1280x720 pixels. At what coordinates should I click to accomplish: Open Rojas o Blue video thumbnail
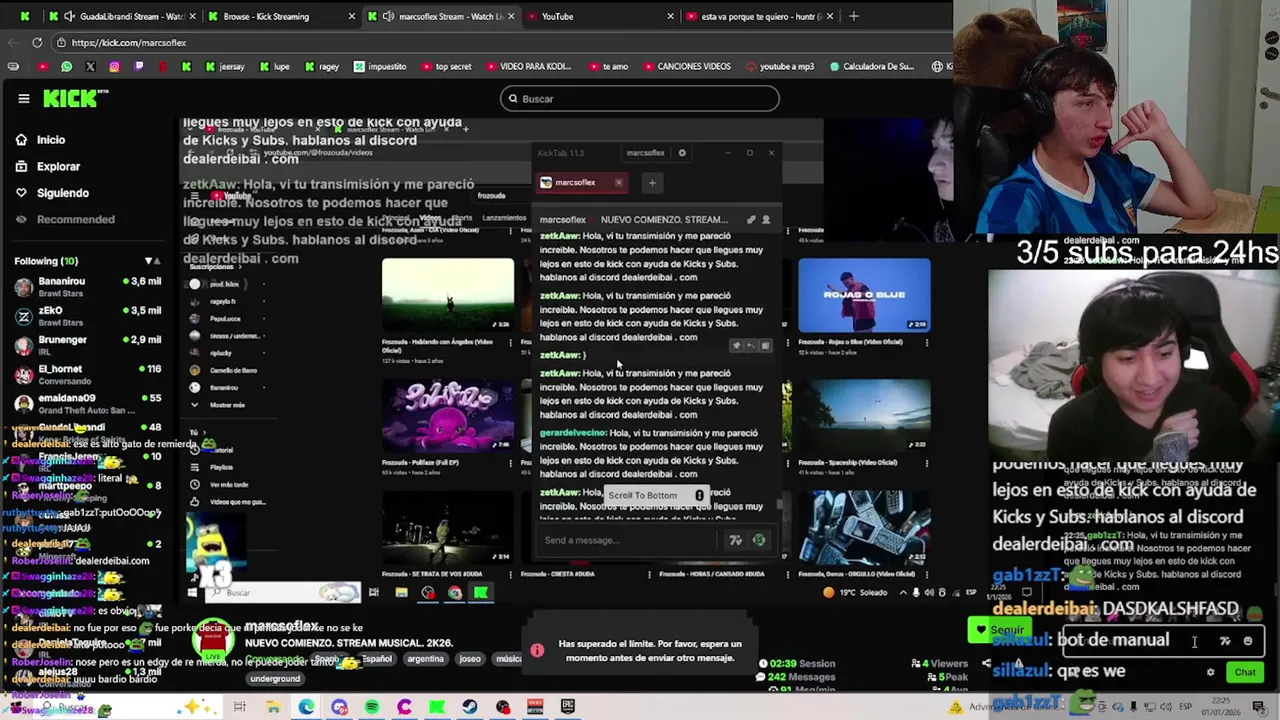pos(864,295)
